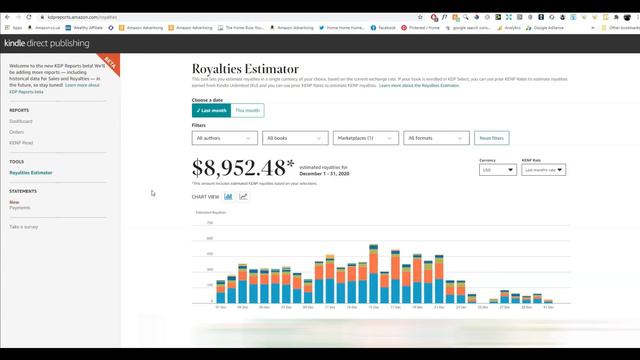Click the Reset filters button

pos(491,138)
